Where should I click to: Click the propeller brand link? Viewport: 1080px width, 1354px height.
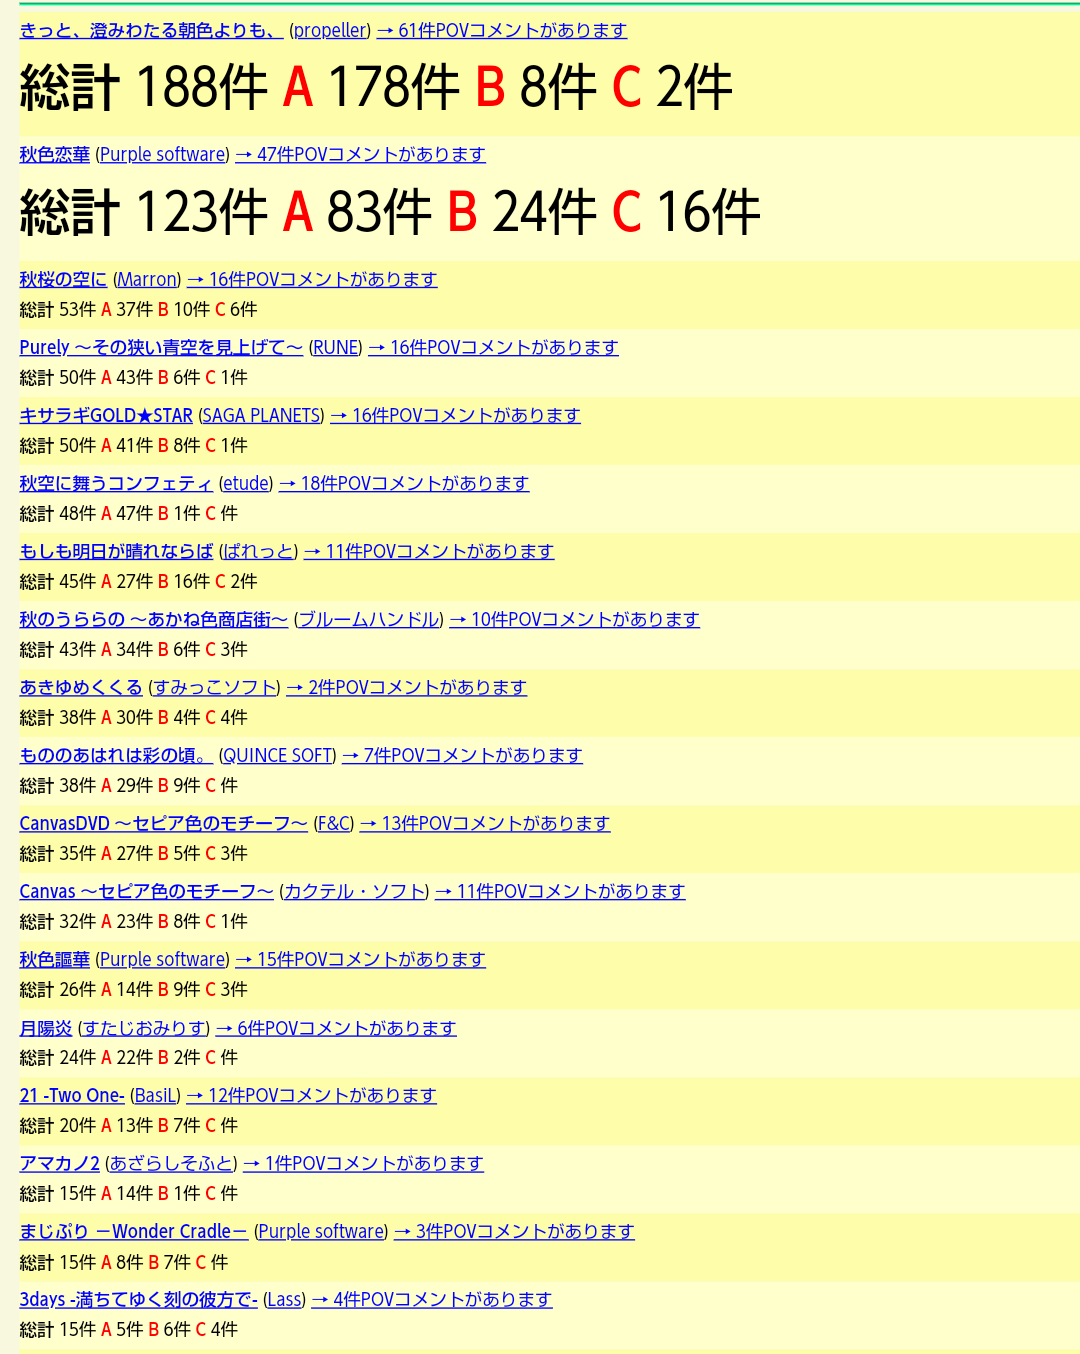(330, 31)
